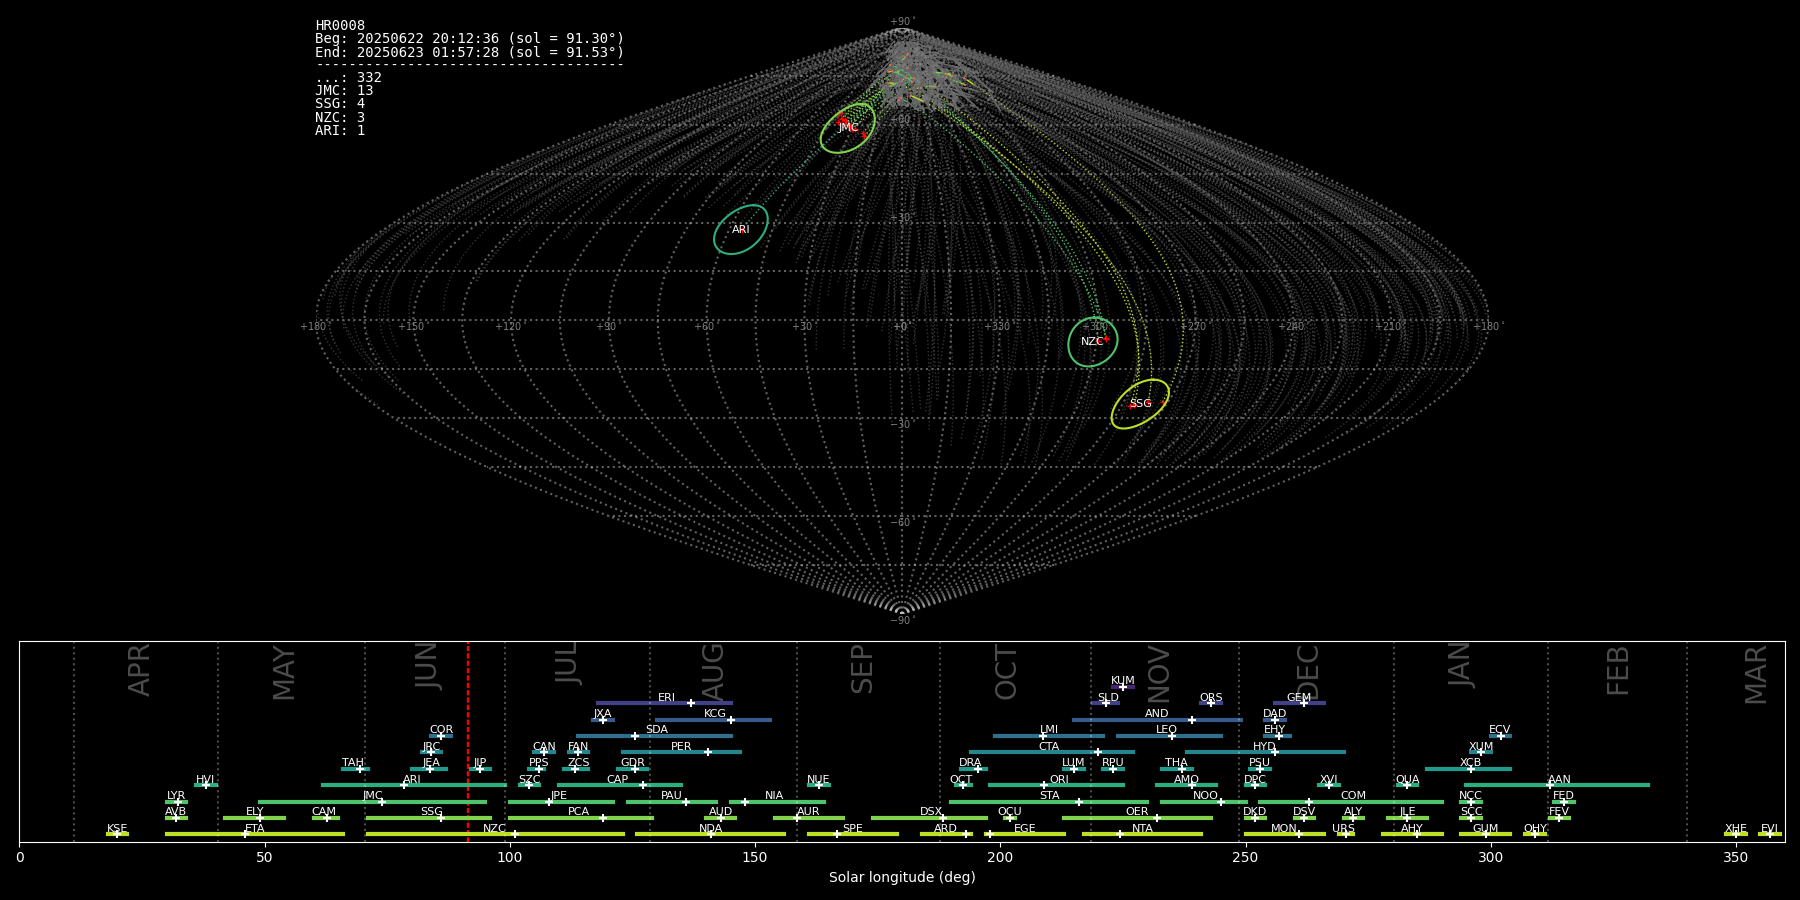
Task: Click the ORI shower bar in timeline
Action: coord(1056,785)
